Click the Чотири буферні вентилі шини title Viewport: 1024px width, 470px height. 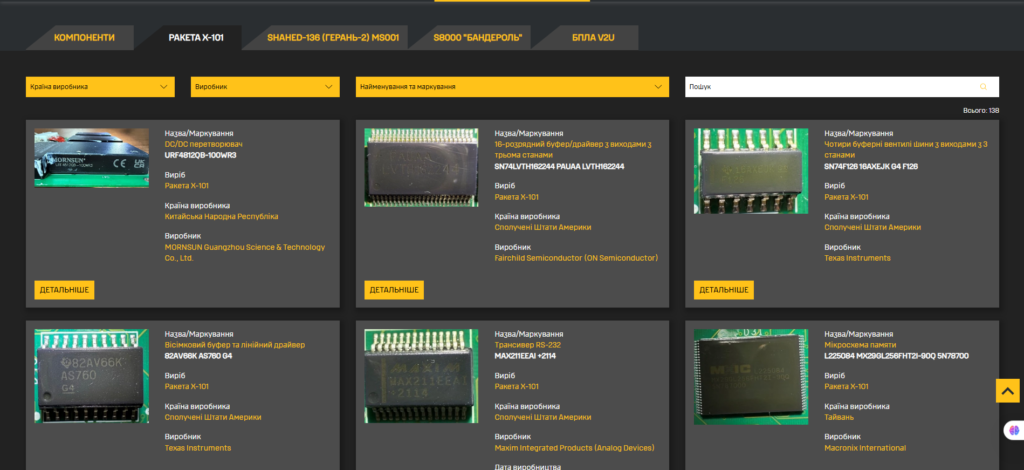906,149
